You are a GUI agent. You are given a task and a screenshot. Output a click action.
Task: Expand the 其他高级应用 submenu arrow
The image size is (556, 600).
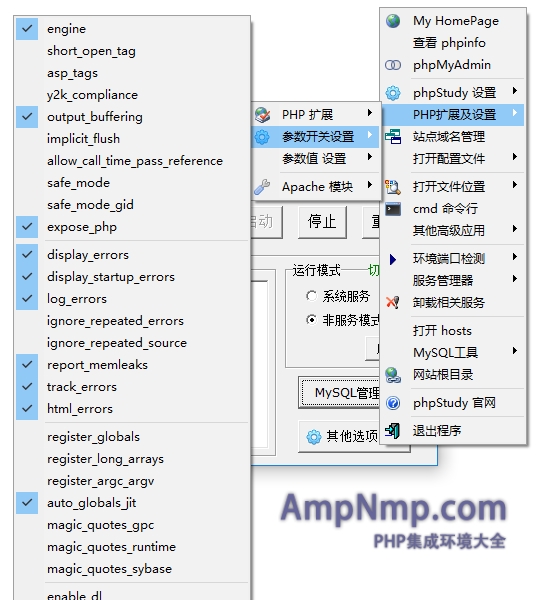(515, 228)
